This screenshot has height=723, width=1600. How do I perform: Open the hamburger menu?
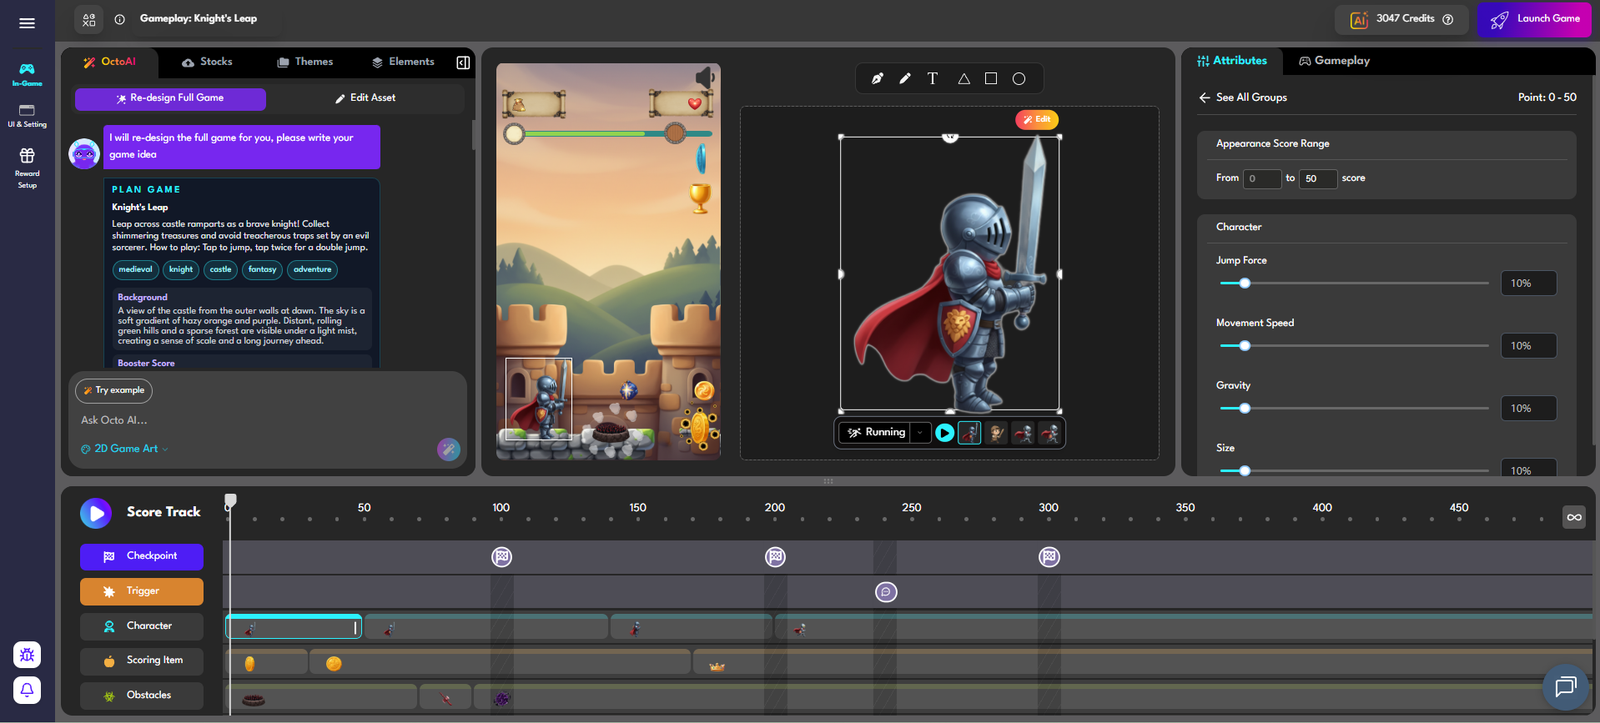[27, 23]
